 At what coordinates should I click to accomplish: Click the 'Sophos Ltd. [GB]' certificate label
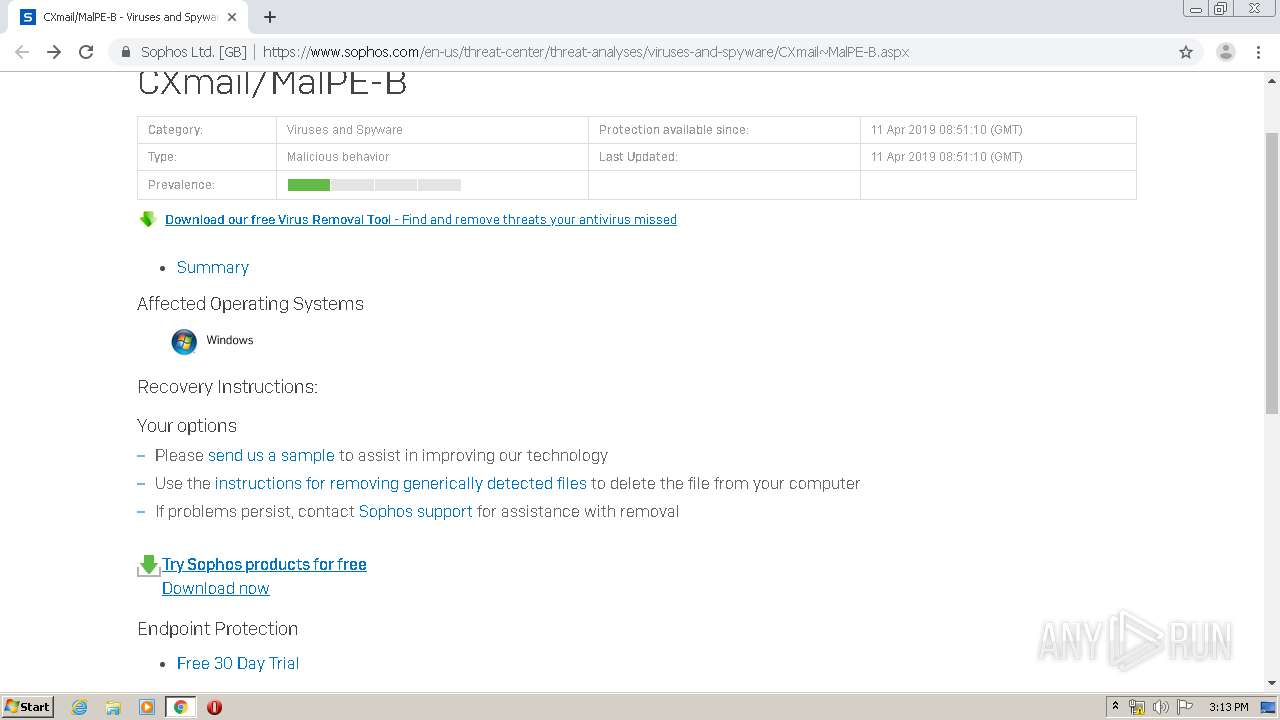(193, 52)
